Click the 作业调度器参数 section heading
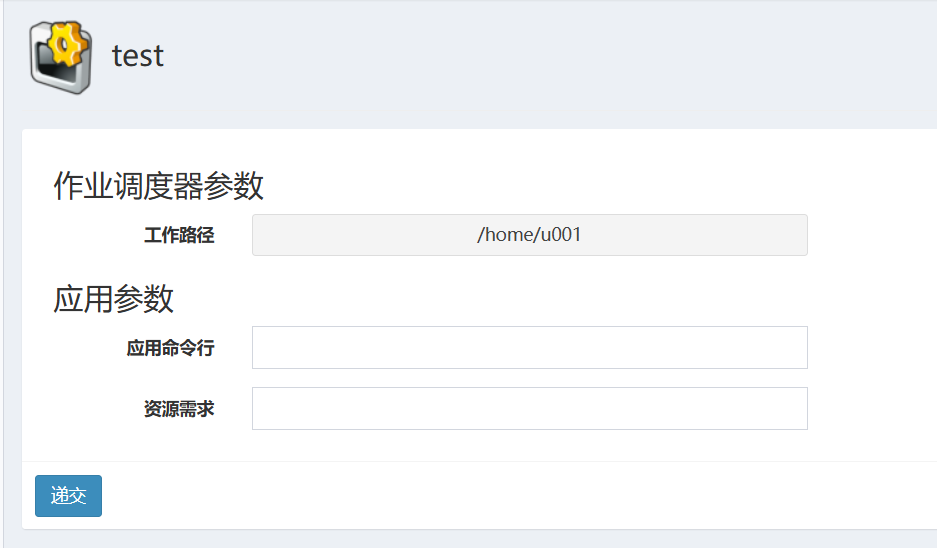 (x=158, y=186)
